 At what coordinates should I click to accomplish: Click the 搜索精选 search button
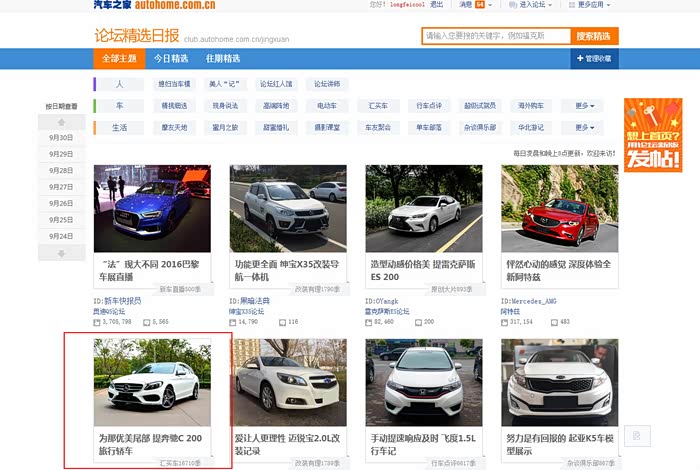tap(593, 36)
